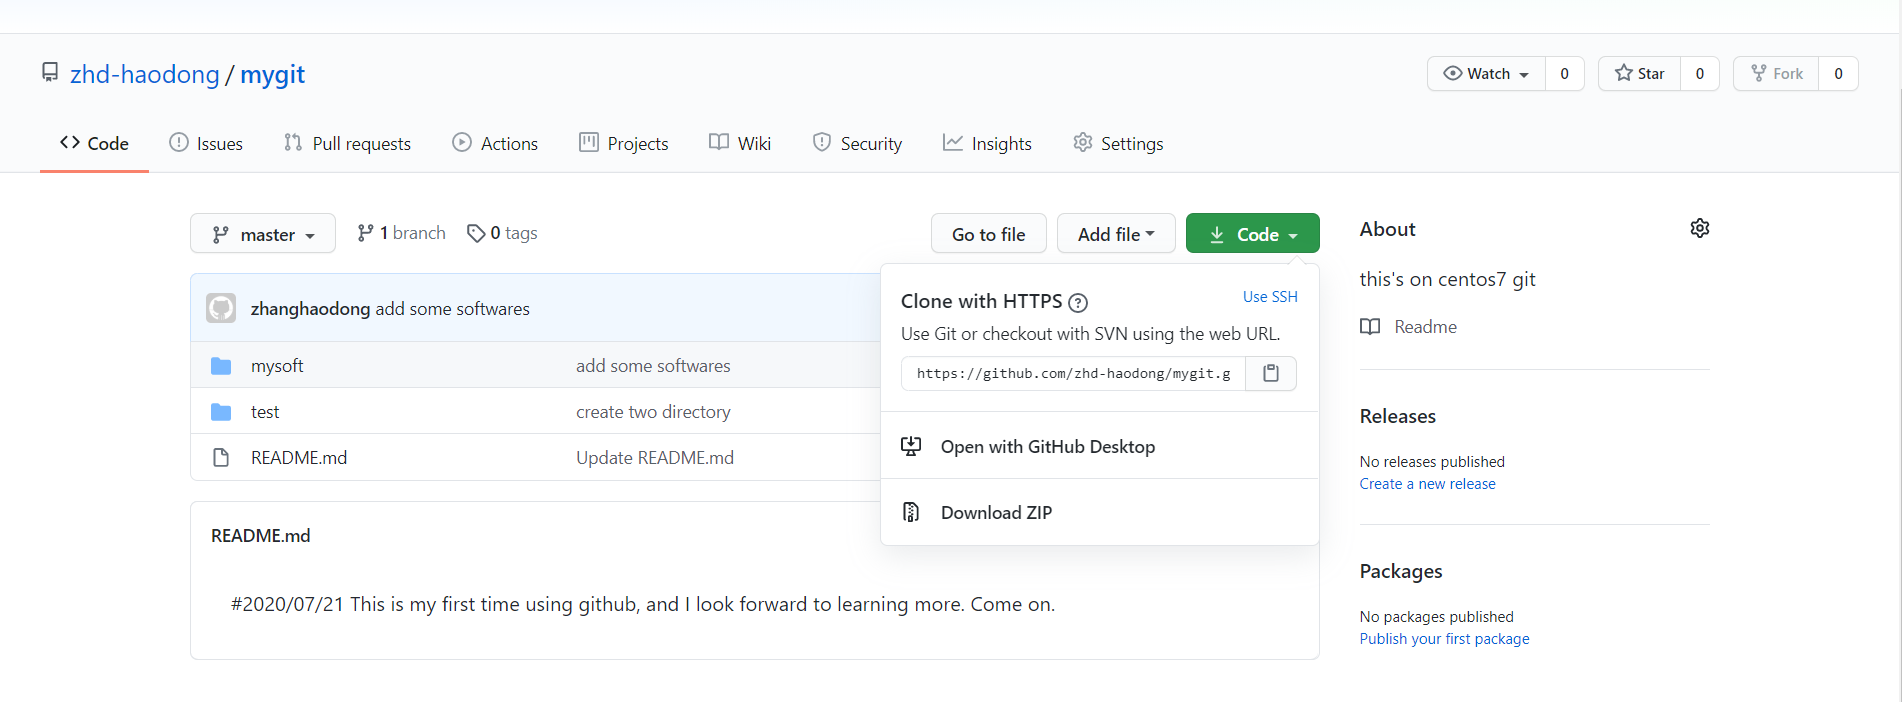
Task: Select Download ZIP option
Action: pyautogui.click(x=1100, y=512)
